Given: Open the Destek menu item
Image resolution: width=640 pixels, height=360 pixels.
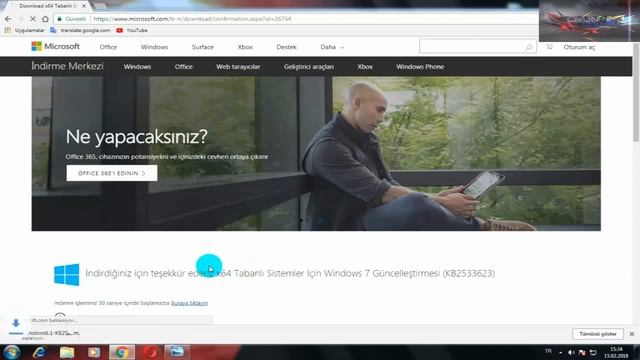Looking at the screenshot, I should (x=286, y=47).
